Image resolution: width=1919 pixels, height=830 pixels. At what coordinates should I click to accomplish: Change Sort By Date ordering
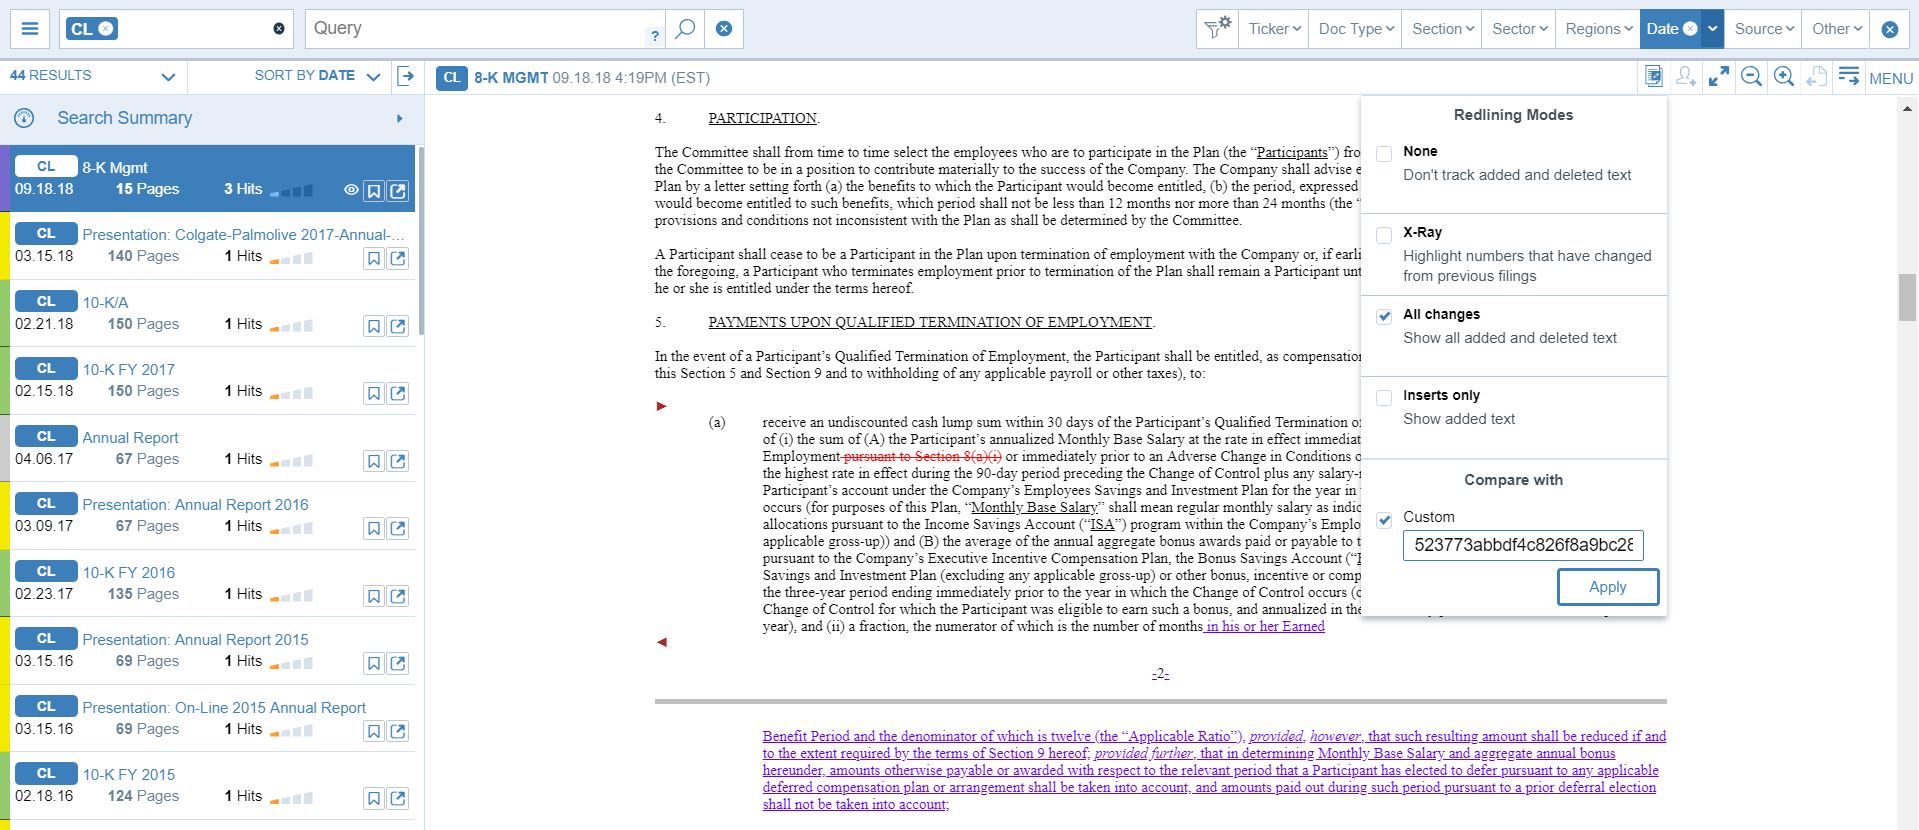click(x=317, y=76)
